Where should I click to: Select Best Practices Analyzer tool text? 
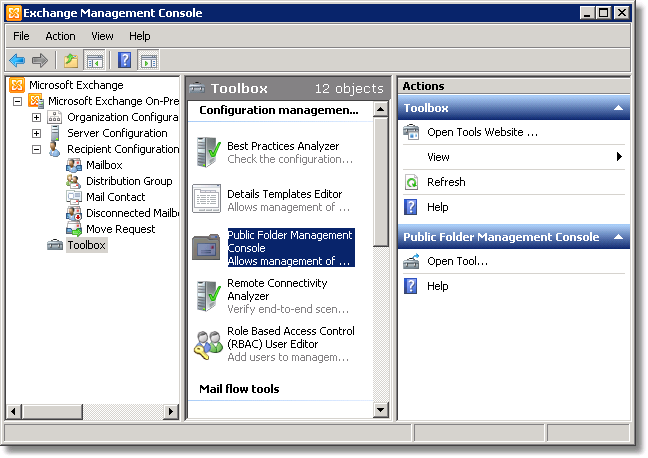pyautogui.click(x=283, y=146)
